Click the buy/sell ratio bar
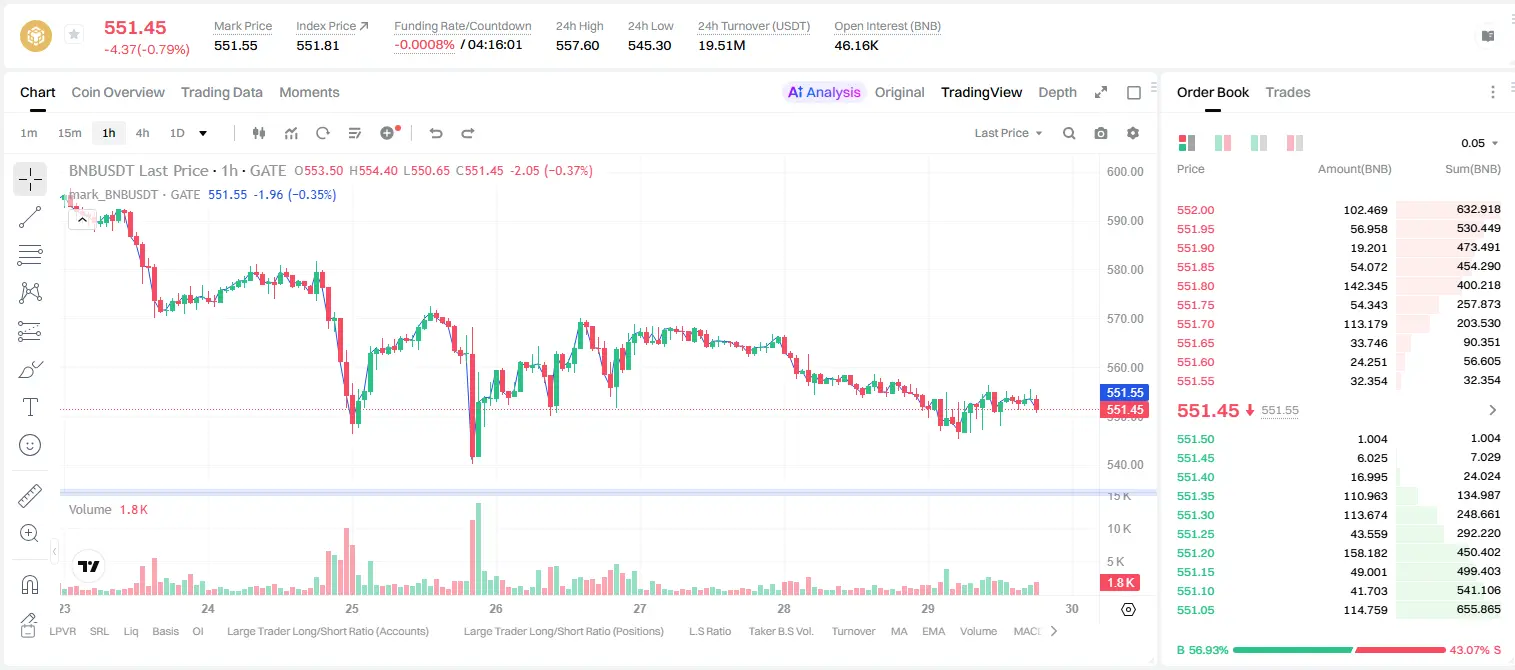 1339,650
